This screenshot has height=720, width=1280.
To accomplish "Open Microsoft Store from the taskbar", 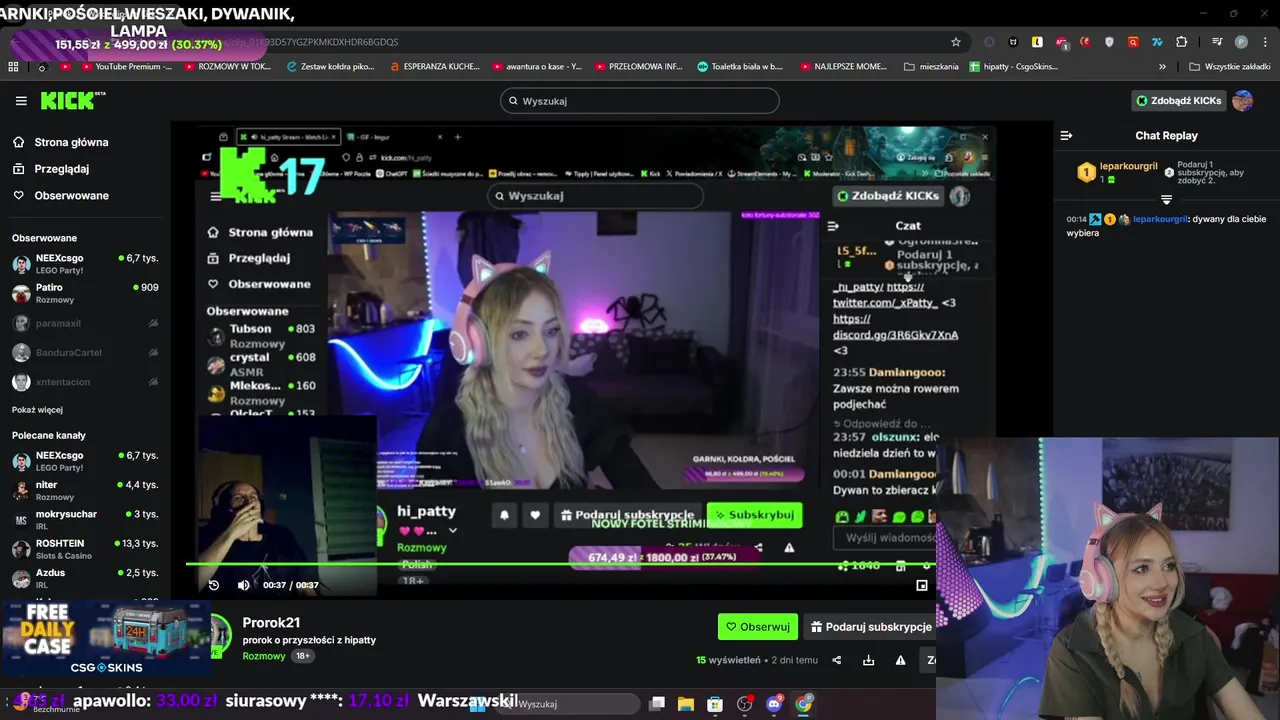I will tap(715, 704).
